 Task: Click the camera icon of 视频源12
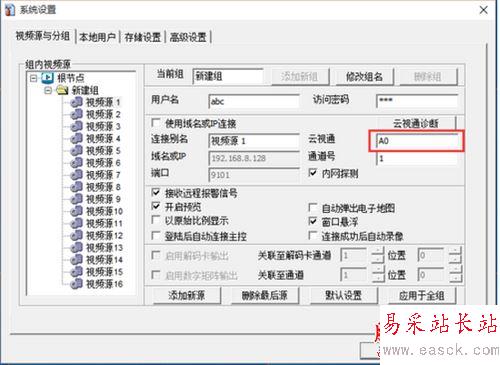pos(77,235)
